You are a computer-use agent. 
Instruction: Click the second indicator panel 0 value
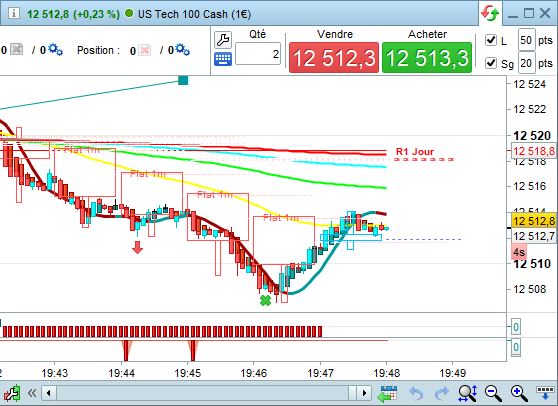516,347
